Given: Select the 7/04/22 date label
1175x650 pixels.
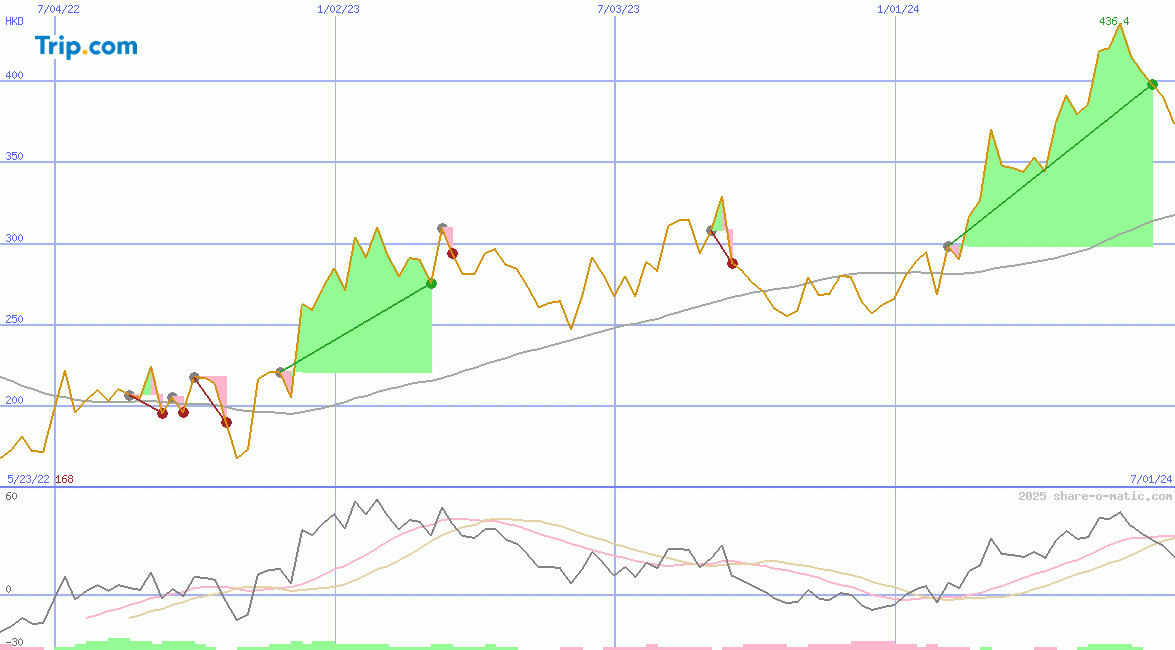Looking at the screenshot, I should tap(58, 9).
